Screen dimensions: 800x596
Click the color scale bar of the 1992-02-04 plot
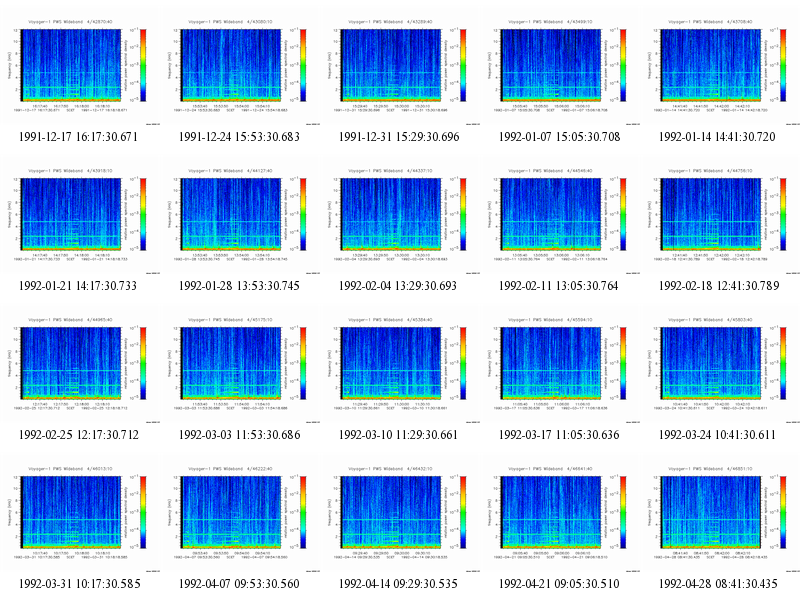click(463, 214)
